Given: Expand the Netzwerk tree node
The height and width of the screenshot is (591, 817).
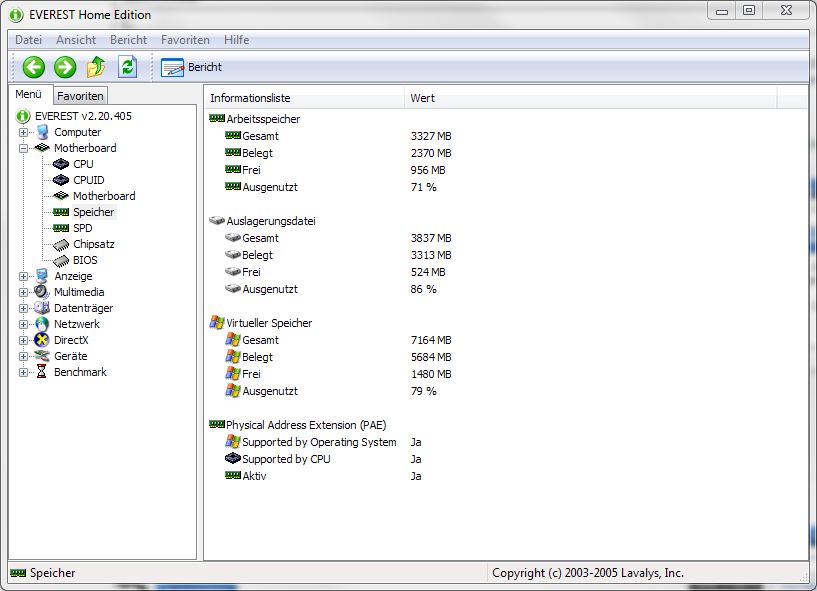Looking at the screenshot, I should click(23, 324).
